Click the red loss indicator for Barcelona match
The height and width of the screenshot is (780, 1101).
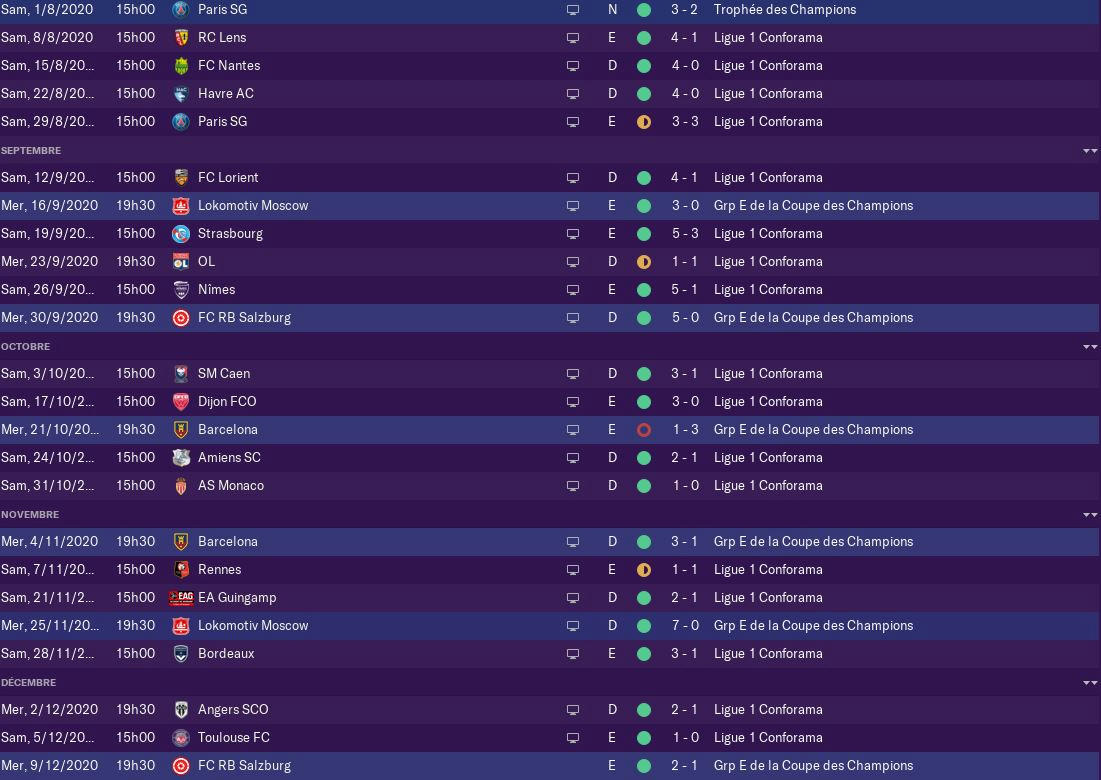(644, 430)
